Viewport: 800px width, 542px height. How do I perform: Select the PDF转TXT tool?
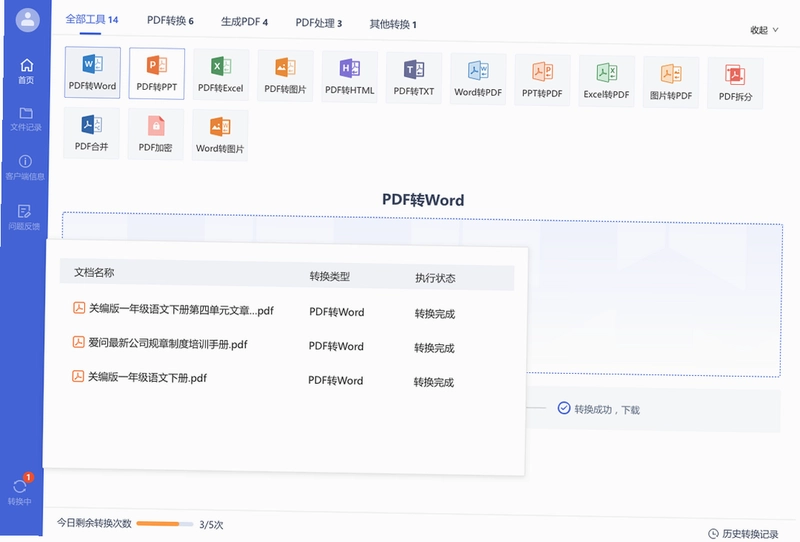pyautogui.click(x=414, y=79)
